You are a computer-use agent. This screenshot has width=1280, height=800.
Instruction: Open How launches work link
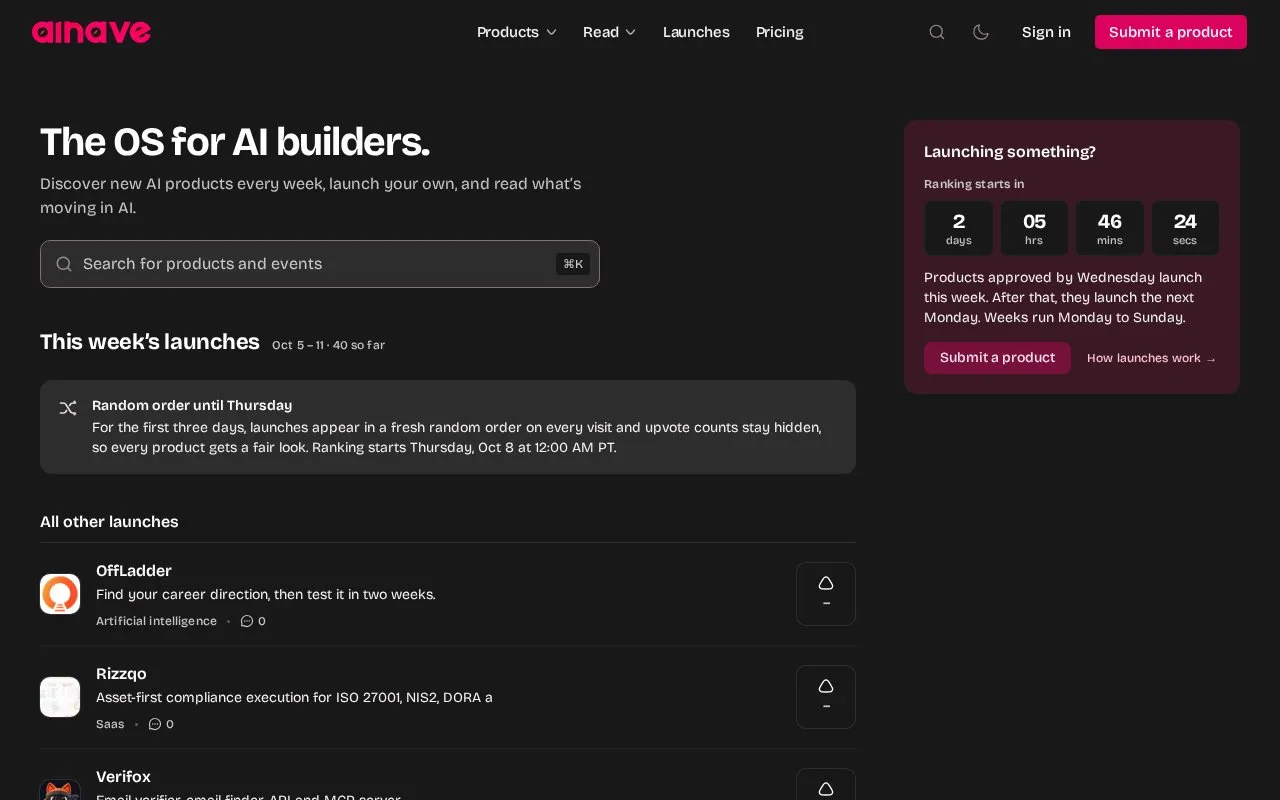[x=1152, y=358]
